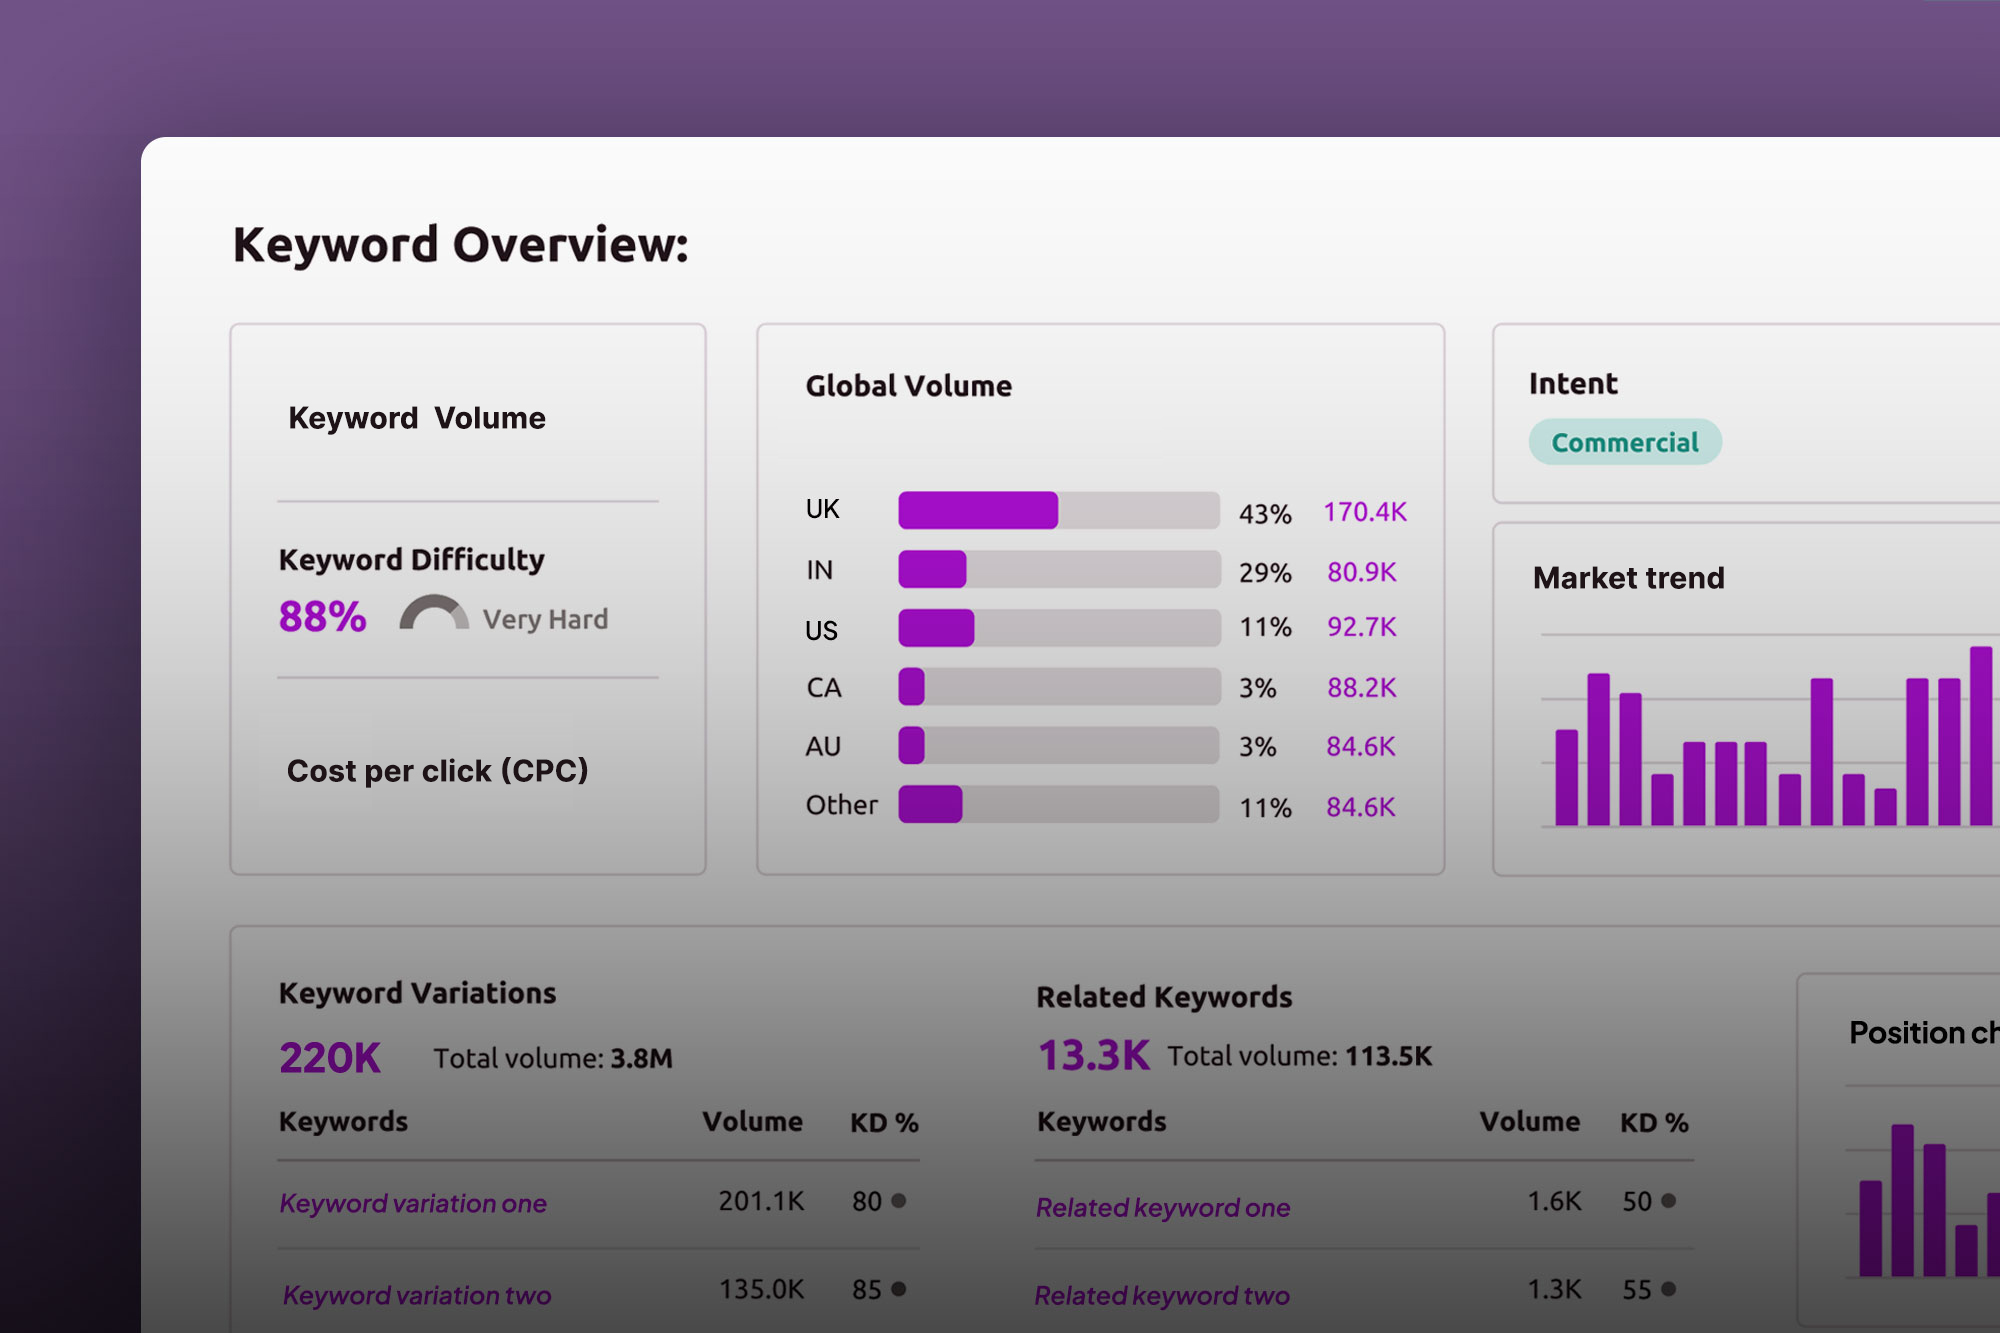Open the Related keyword two link
This screenshot has height=1333, width=2000.
[1162, 1296]
